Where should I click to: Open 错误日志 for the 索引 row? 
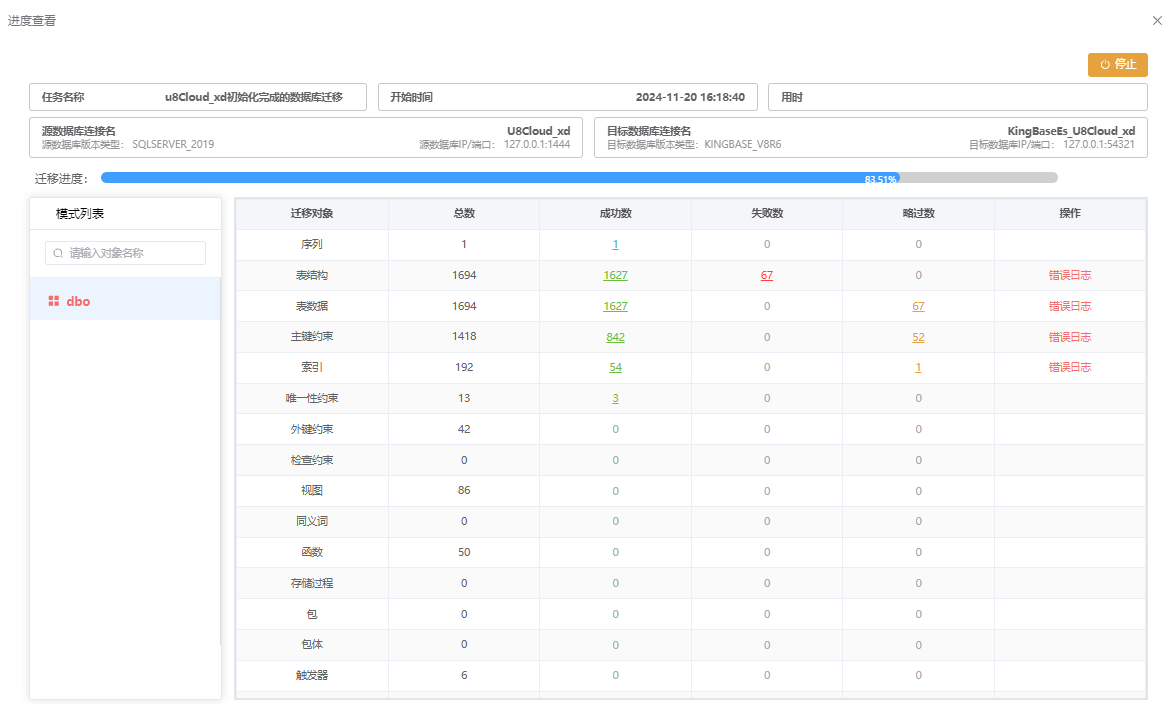(1069, 367)
